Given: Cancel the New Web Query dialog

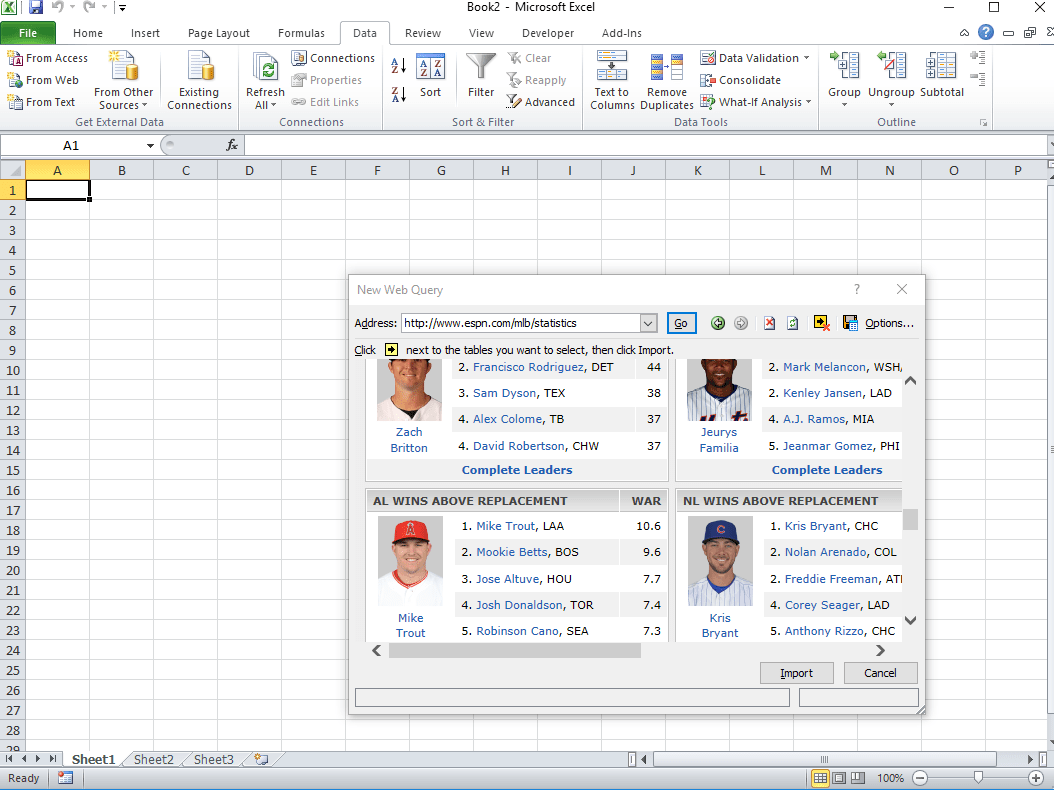Looking at the screenshot, I should [x=880, y=673].
